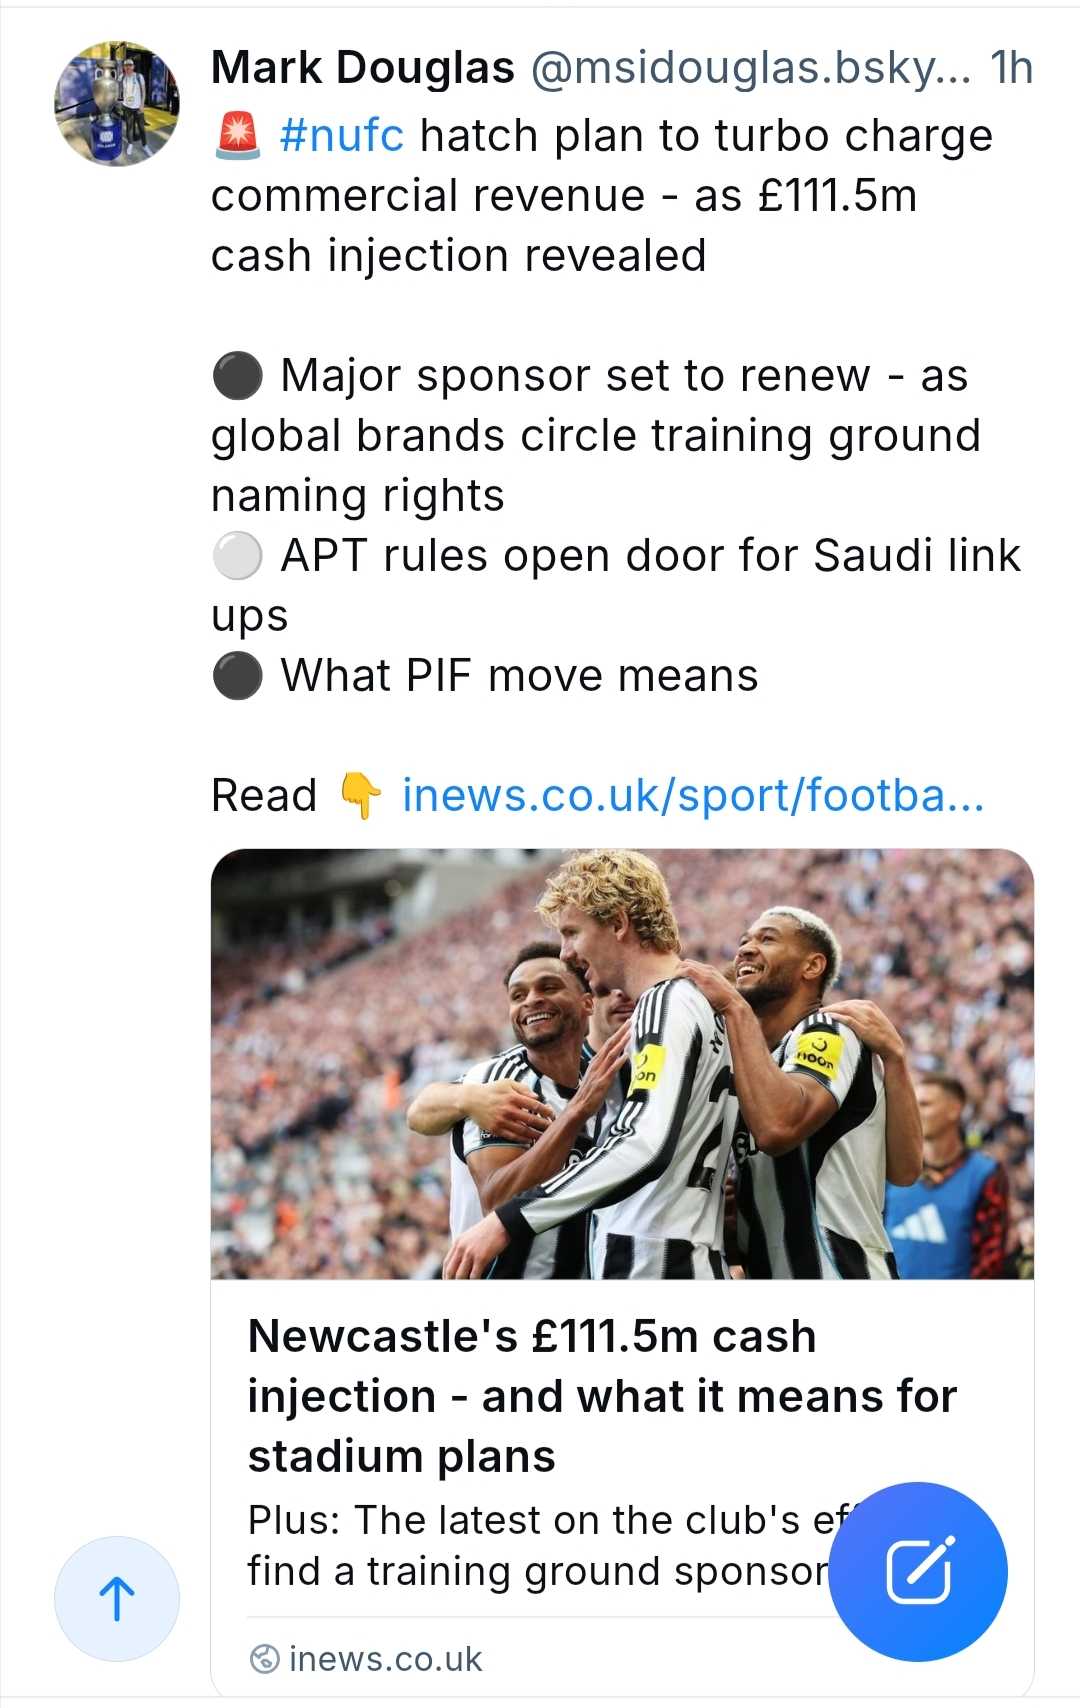The width and height of the screenshot is (1080, 1708).
Task: Click the globe icon beside inews.co.uk
Action: 264,1659
